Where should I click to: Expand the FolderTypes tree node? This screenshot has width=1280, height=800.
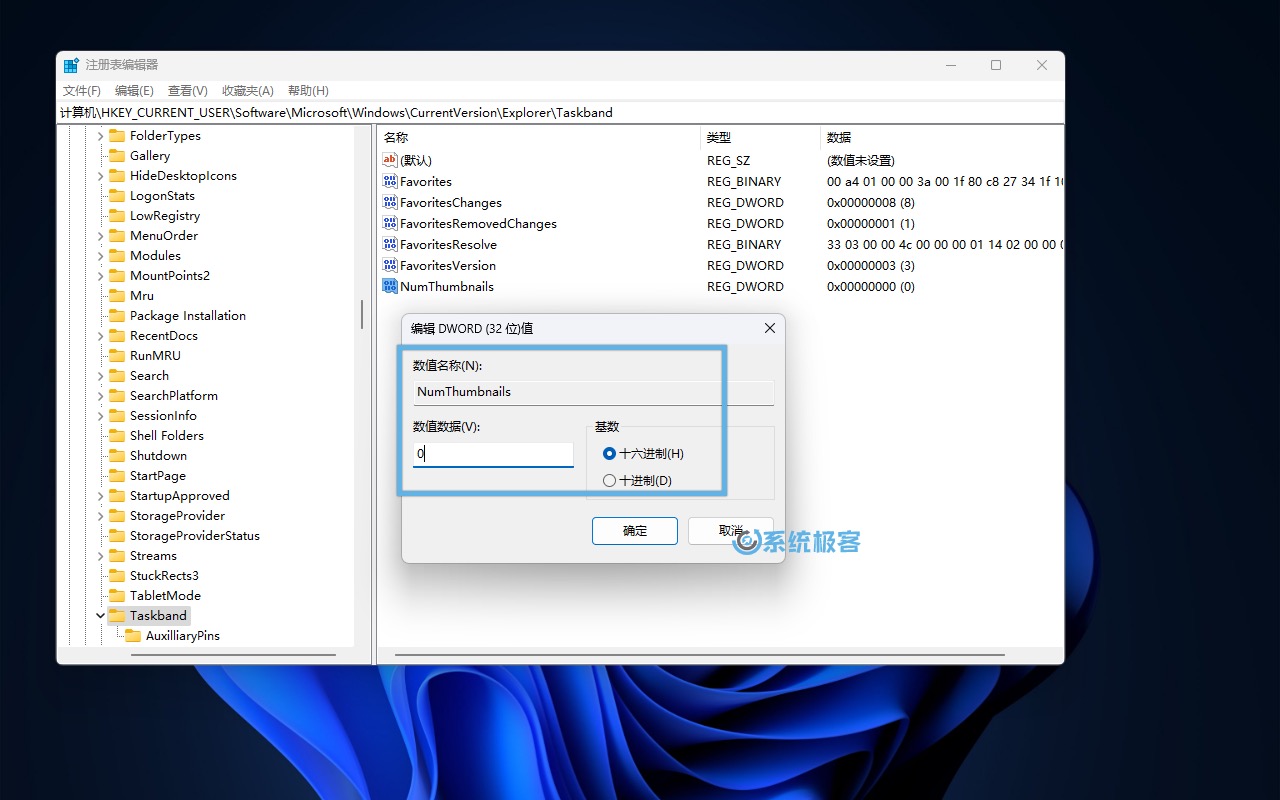[100, 136]
